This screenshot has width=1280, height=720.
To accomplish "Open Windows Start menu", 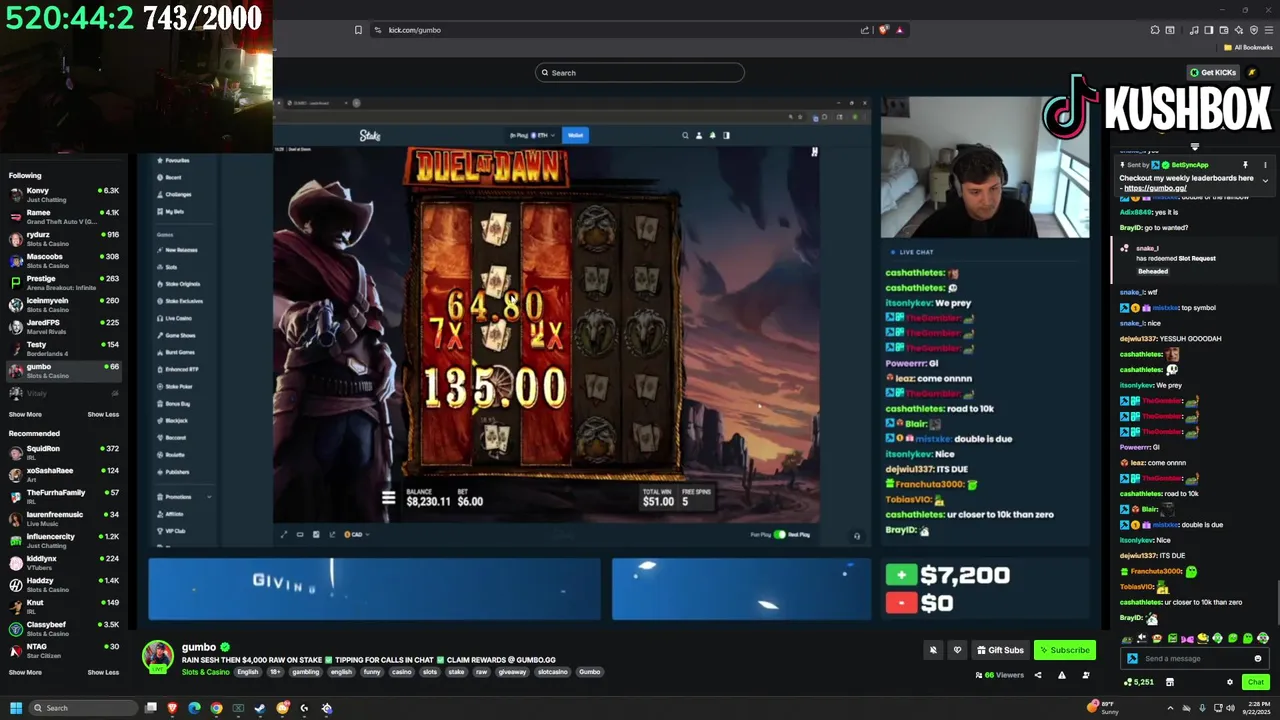I will pos(16,708).
